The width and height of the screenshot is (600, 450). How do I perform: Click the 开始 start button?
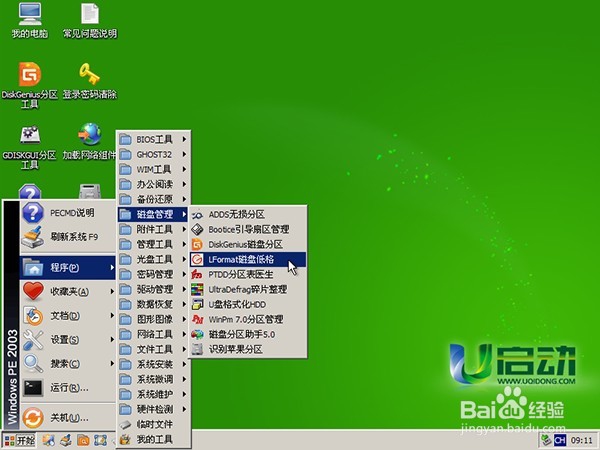pyautogui.click(x=20, y=440)
